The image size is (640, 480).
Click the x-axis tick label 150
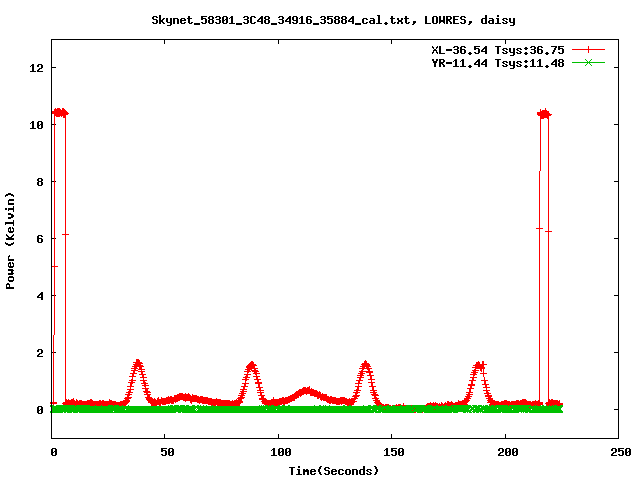pyautogui.click(x=393, y=452)
